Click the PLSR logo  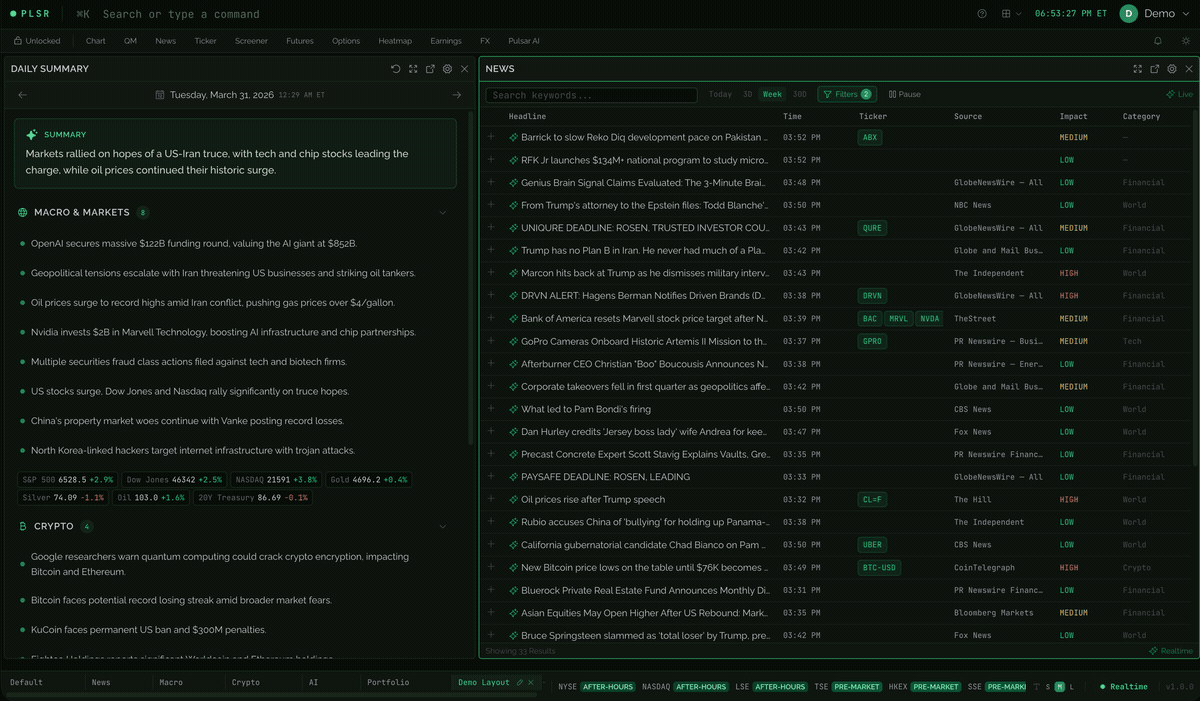tap(29, 14)
